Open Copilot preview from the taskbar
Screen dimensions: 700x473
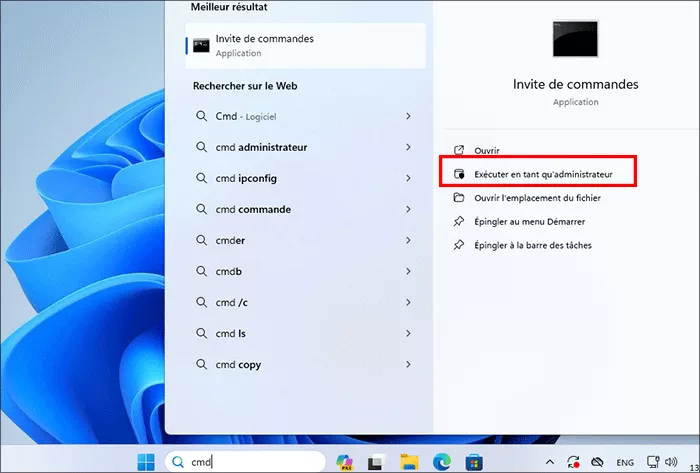click(x=345, y=462)
